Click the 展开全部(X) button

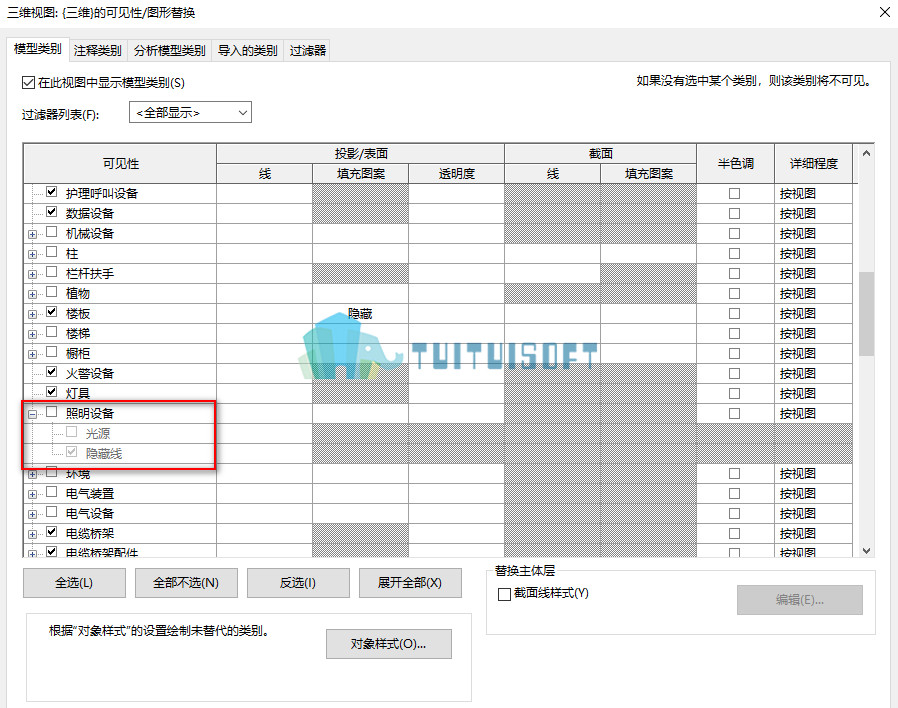(410, 583)
